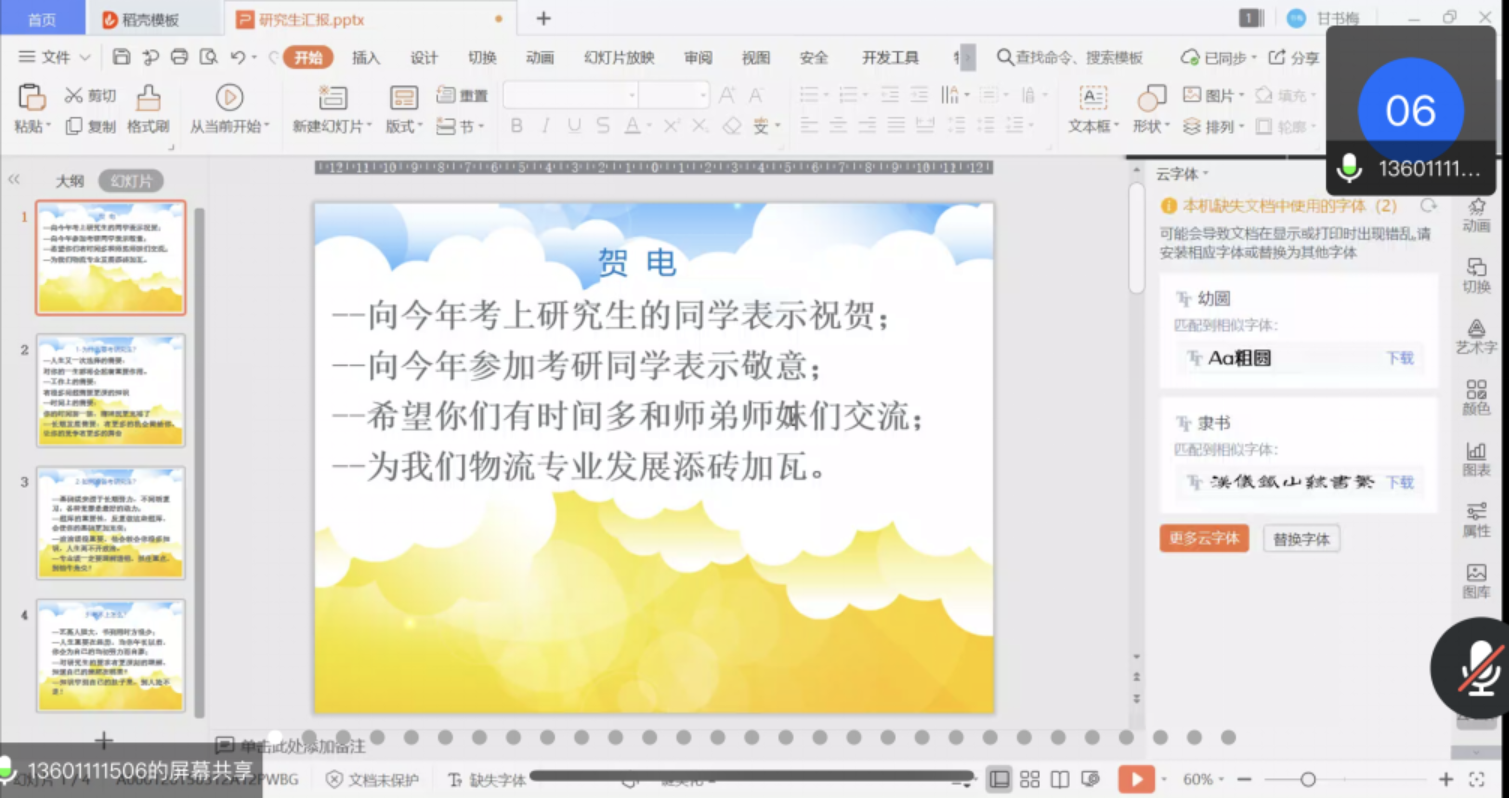Open the Insert (插入) ribbon tab
This screenshot has height=799, width=1510.
(366, 58)
